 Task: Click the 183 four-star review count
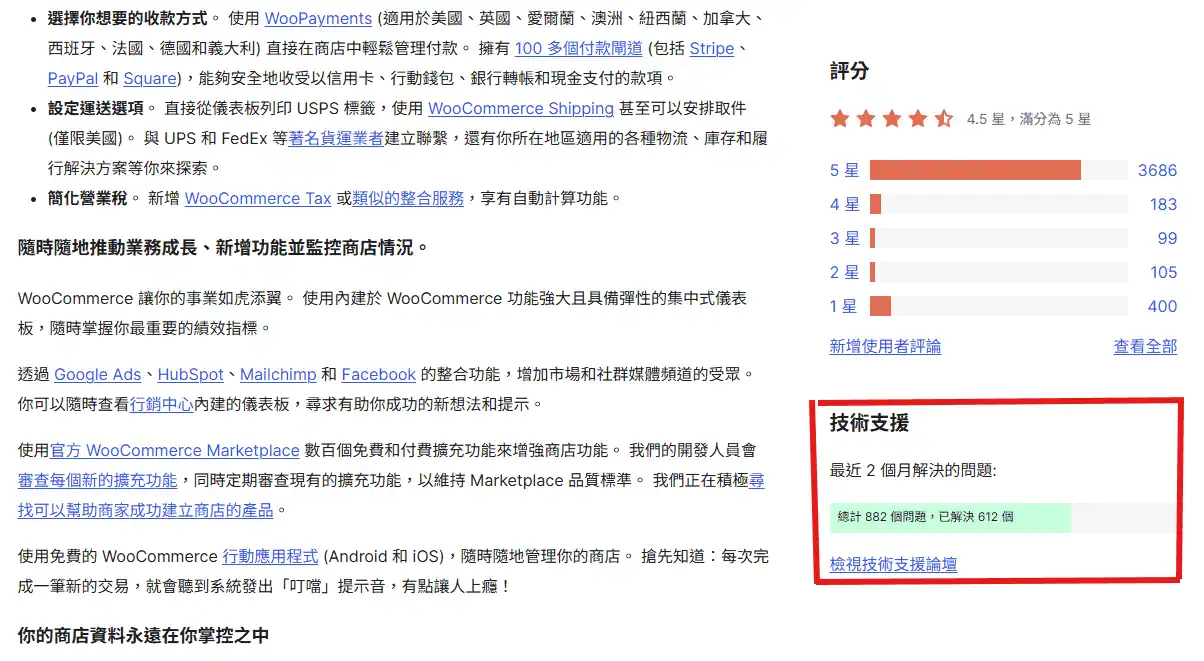[1163, 204]
